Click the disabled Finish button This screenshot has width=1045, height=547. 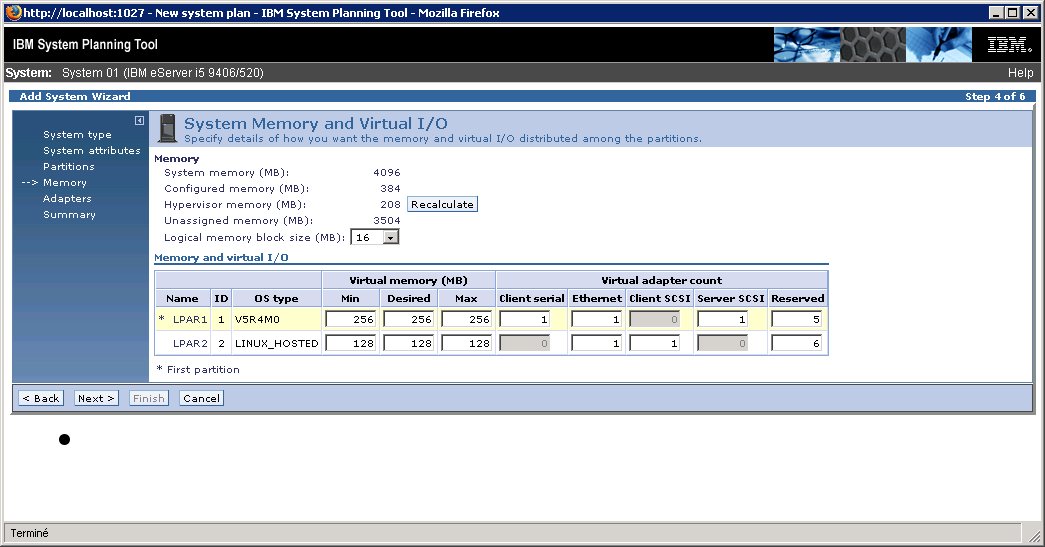pyautogui.click(x=149, y=398)
